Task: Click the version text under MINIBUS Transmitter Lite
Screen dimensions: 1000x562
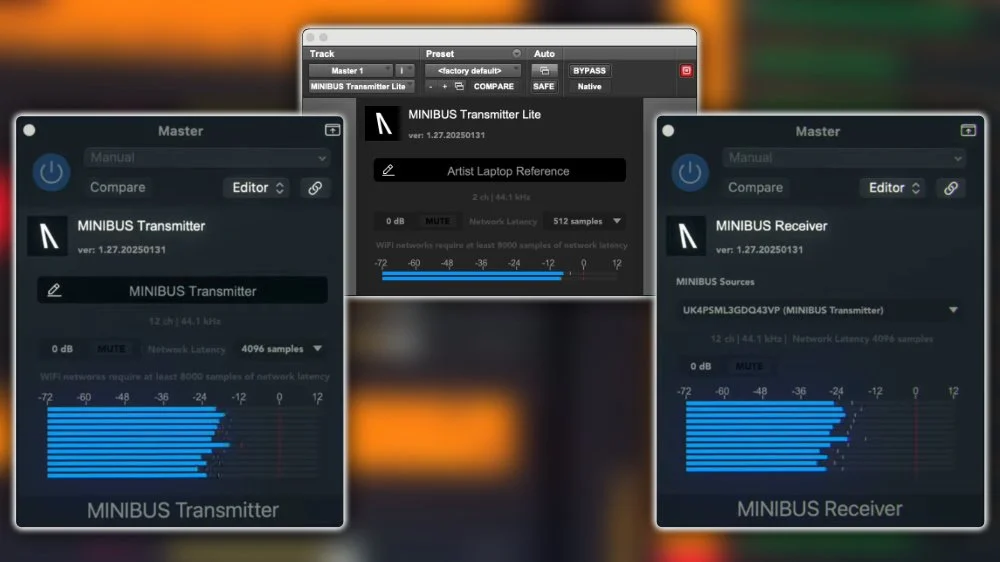Action: click(446, 135)
